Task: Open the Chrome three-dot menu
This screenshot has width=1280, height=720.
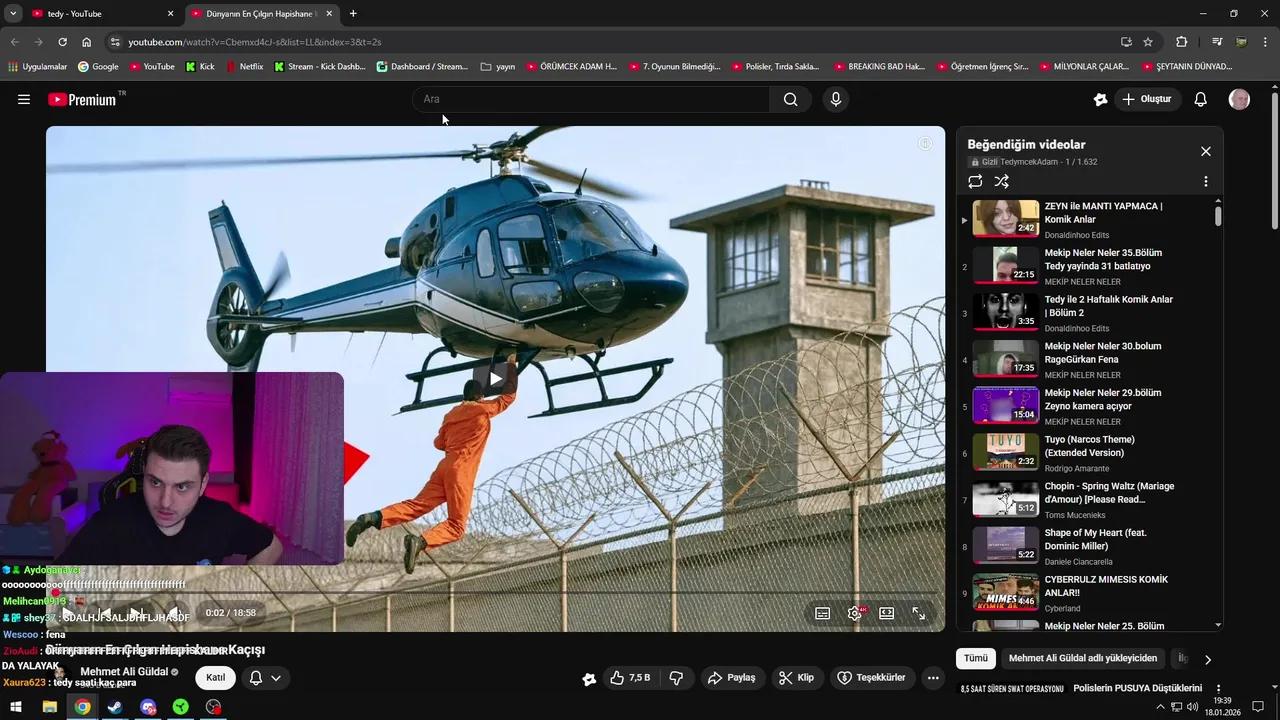Action: (1265, 42)
